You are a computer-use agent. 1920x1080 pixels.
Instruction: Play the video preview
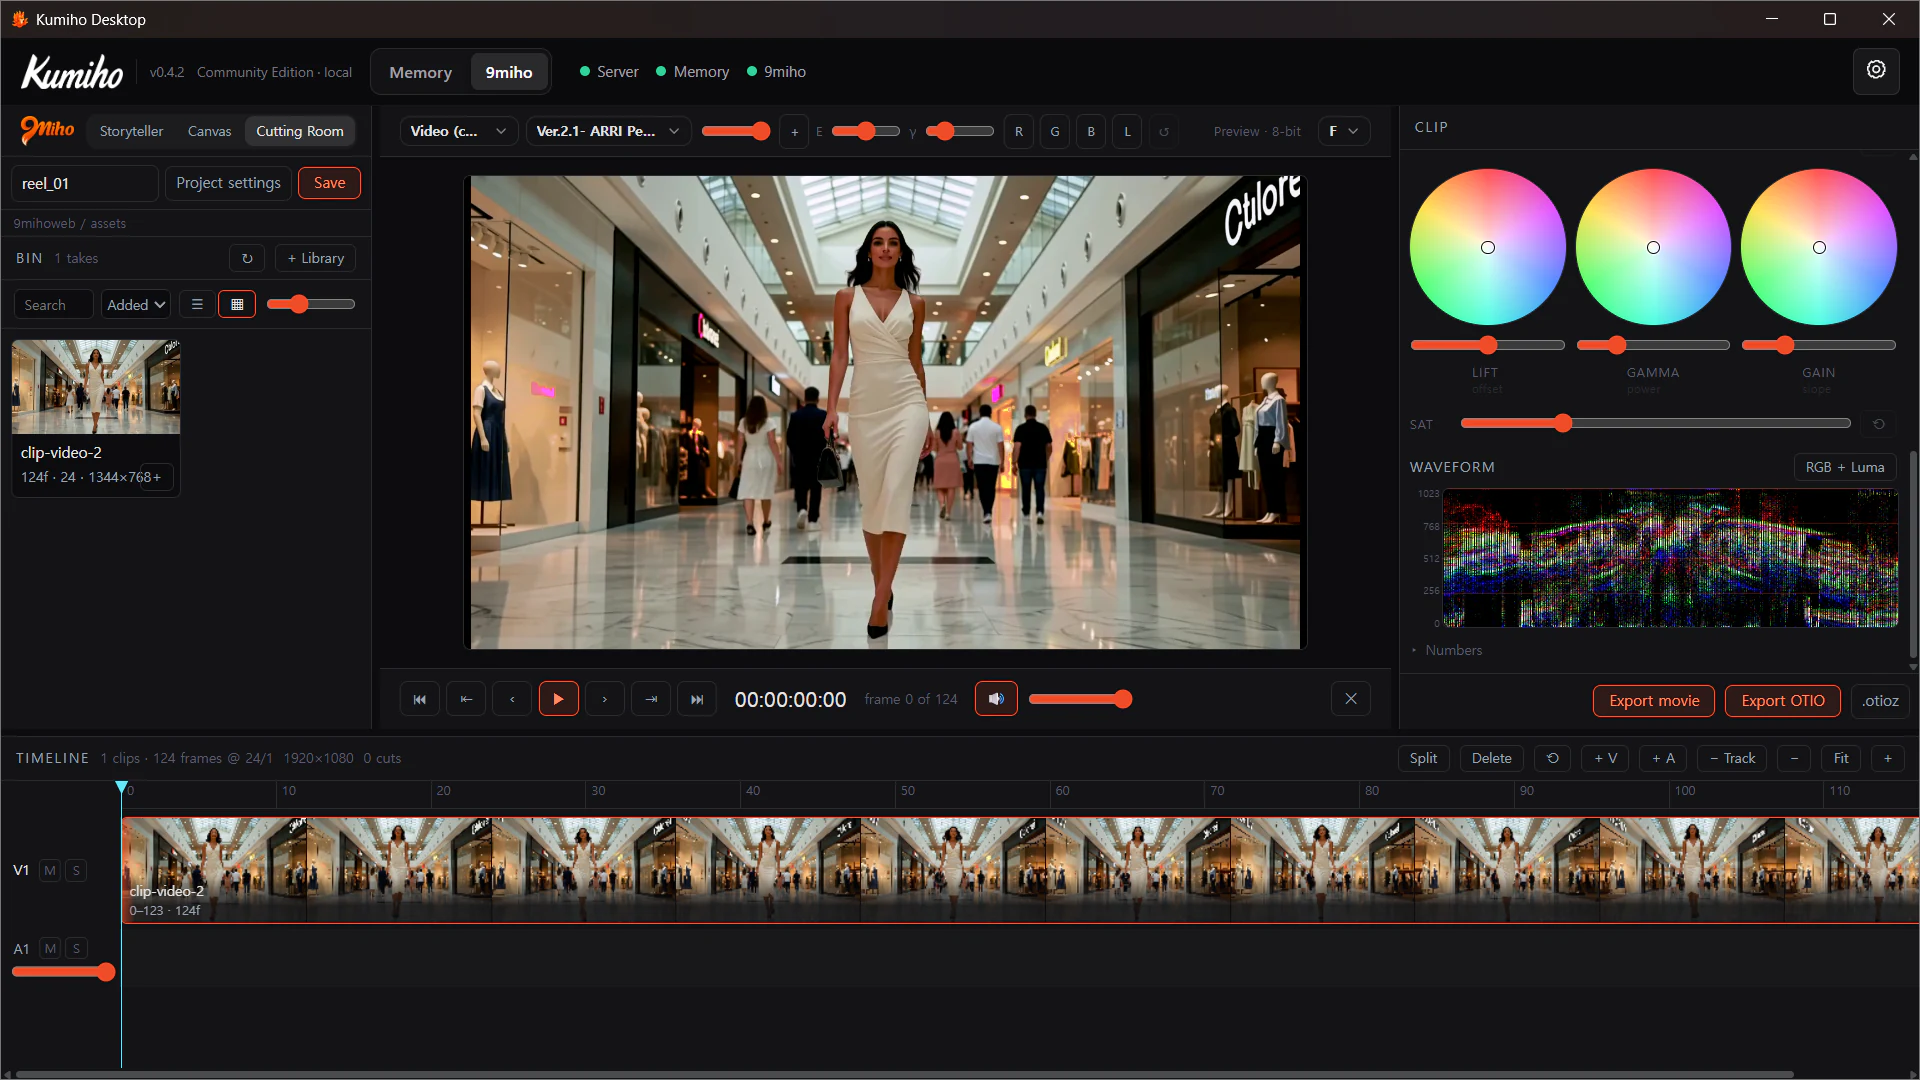(559, 699)
